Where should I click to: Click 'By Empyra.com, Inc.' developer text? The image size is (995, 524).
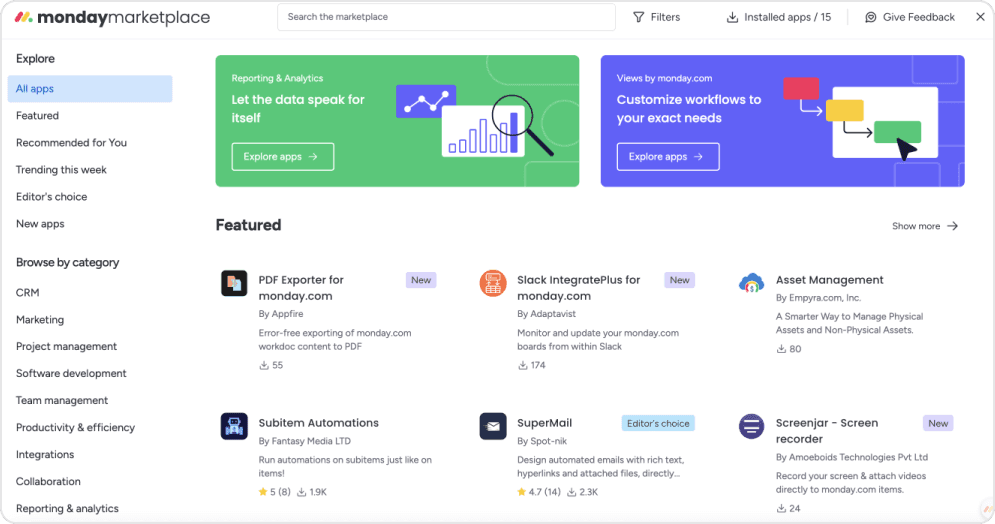[819, 298]
